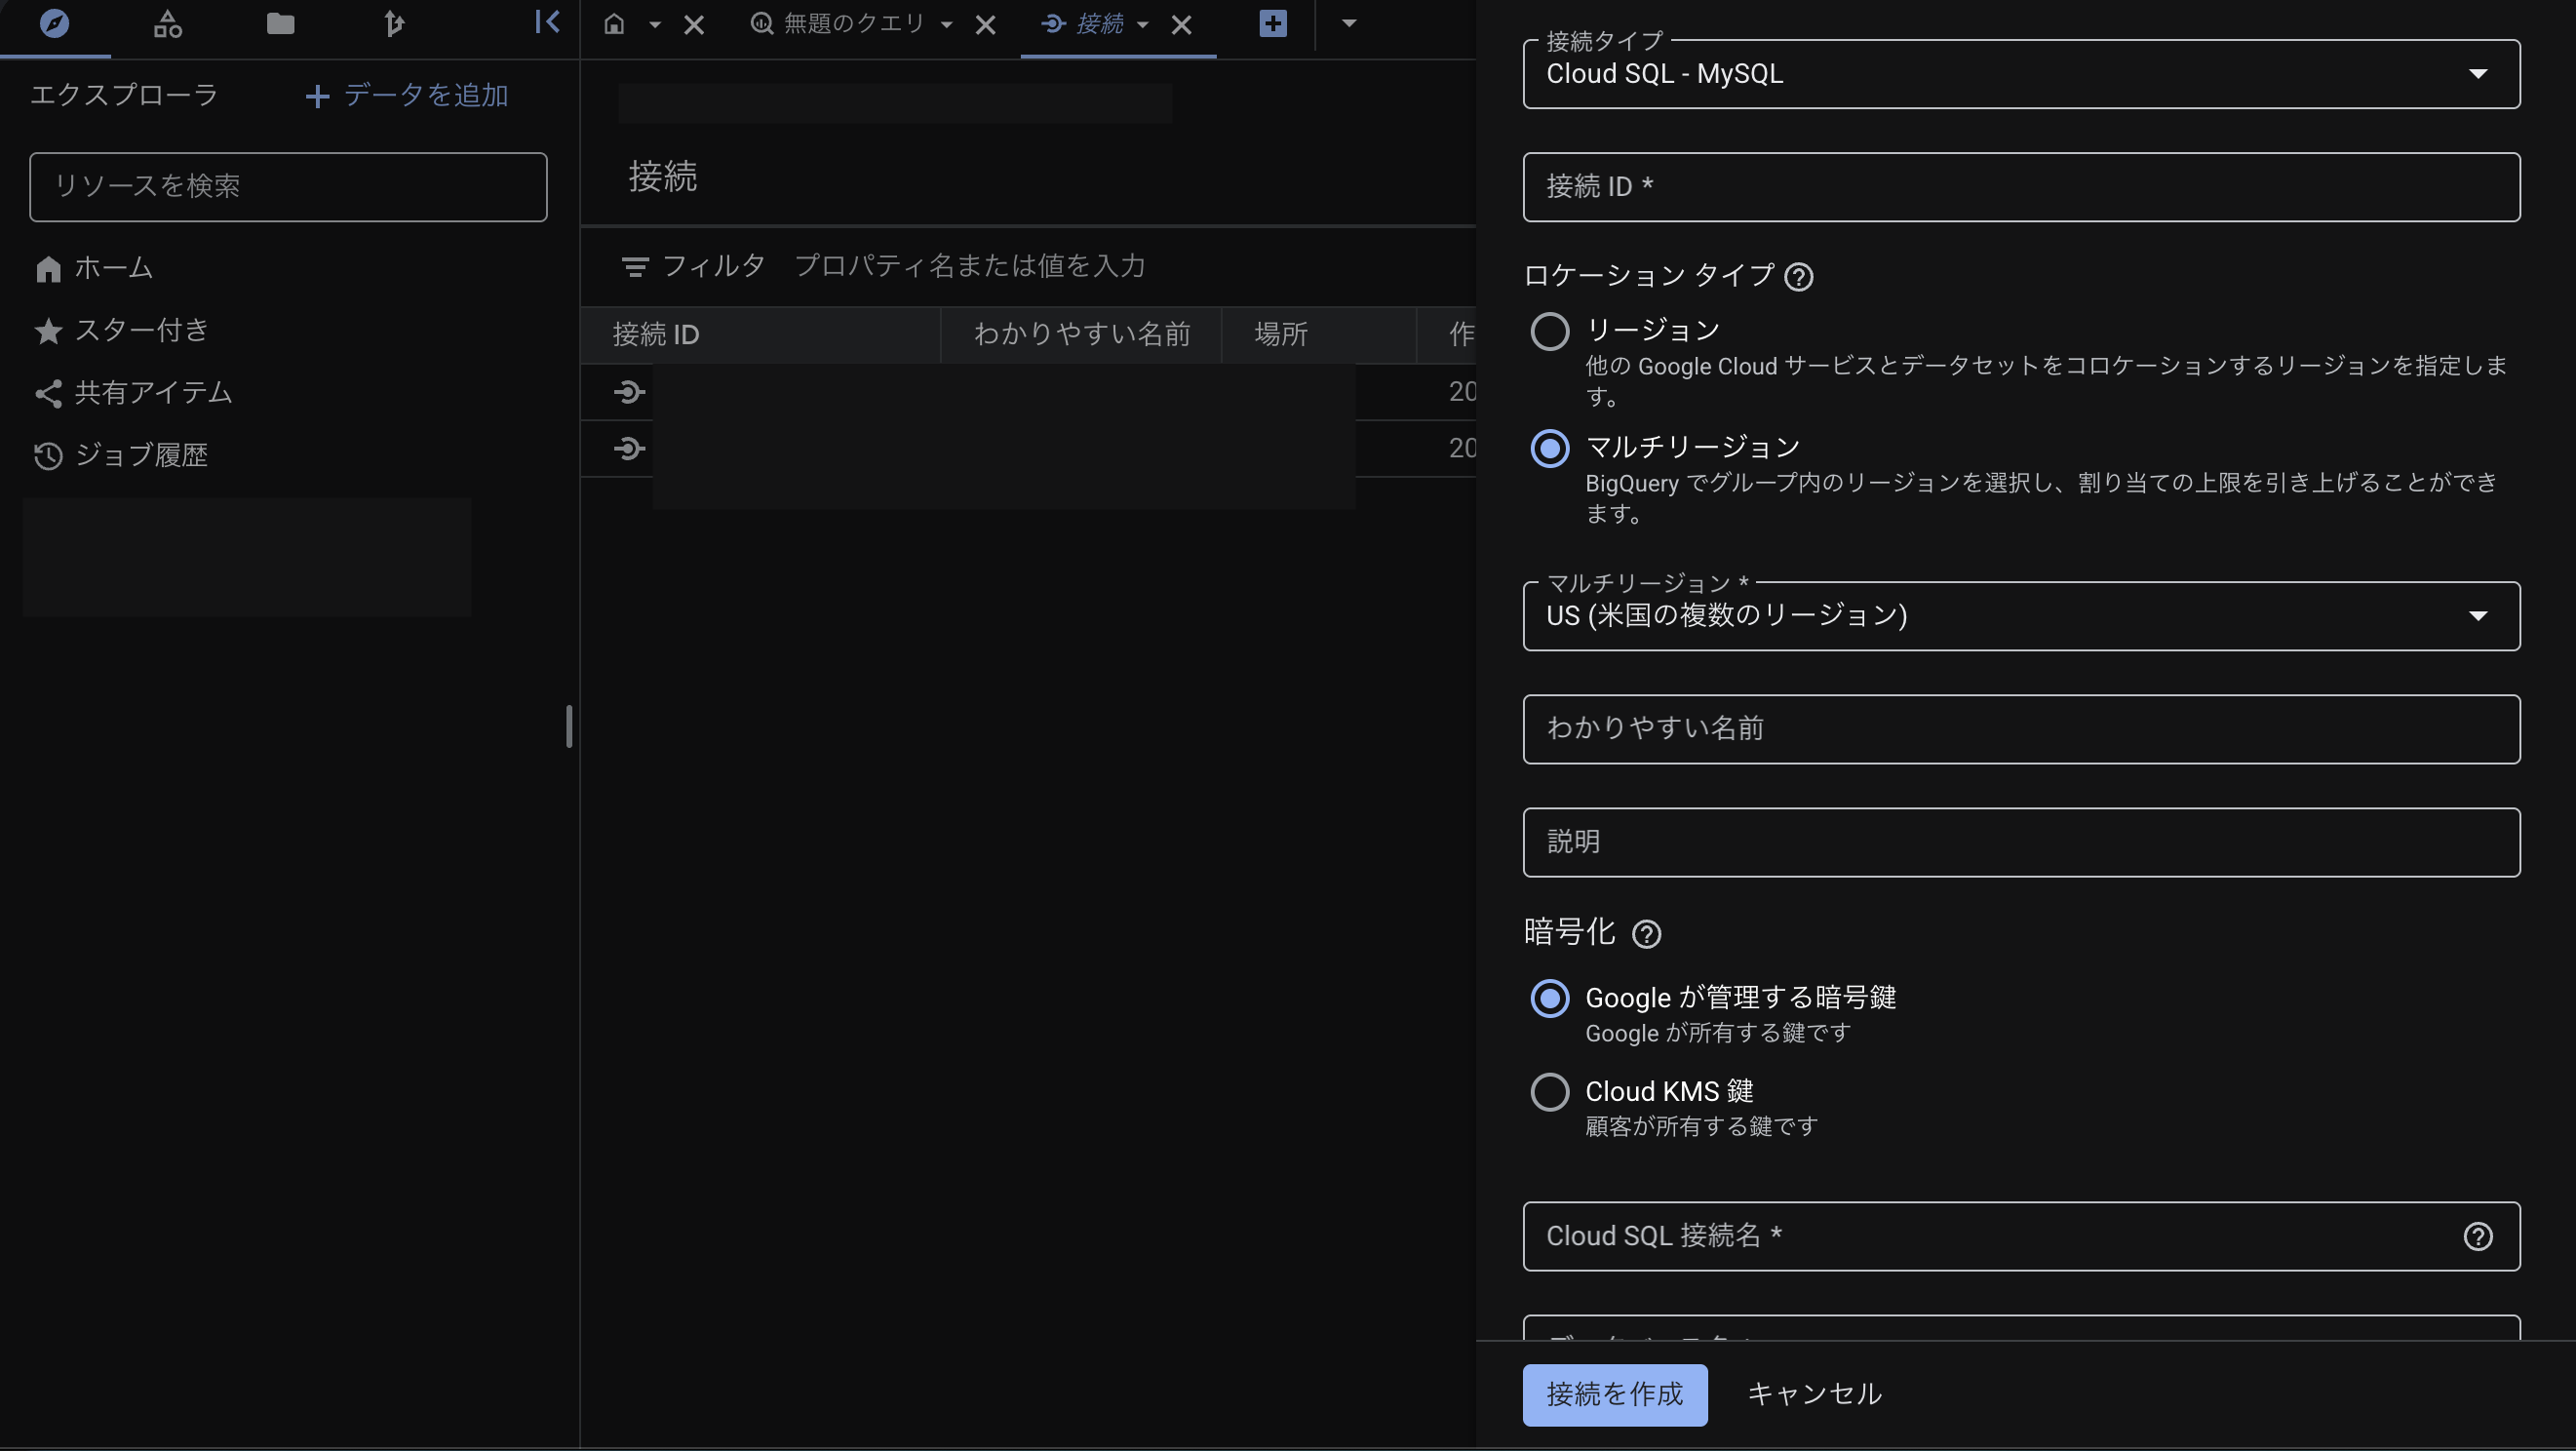Open the folder icon tab in left panel
This screenshot has width=2576, height=1451.
pyautogui.click(x=280, y=24)
